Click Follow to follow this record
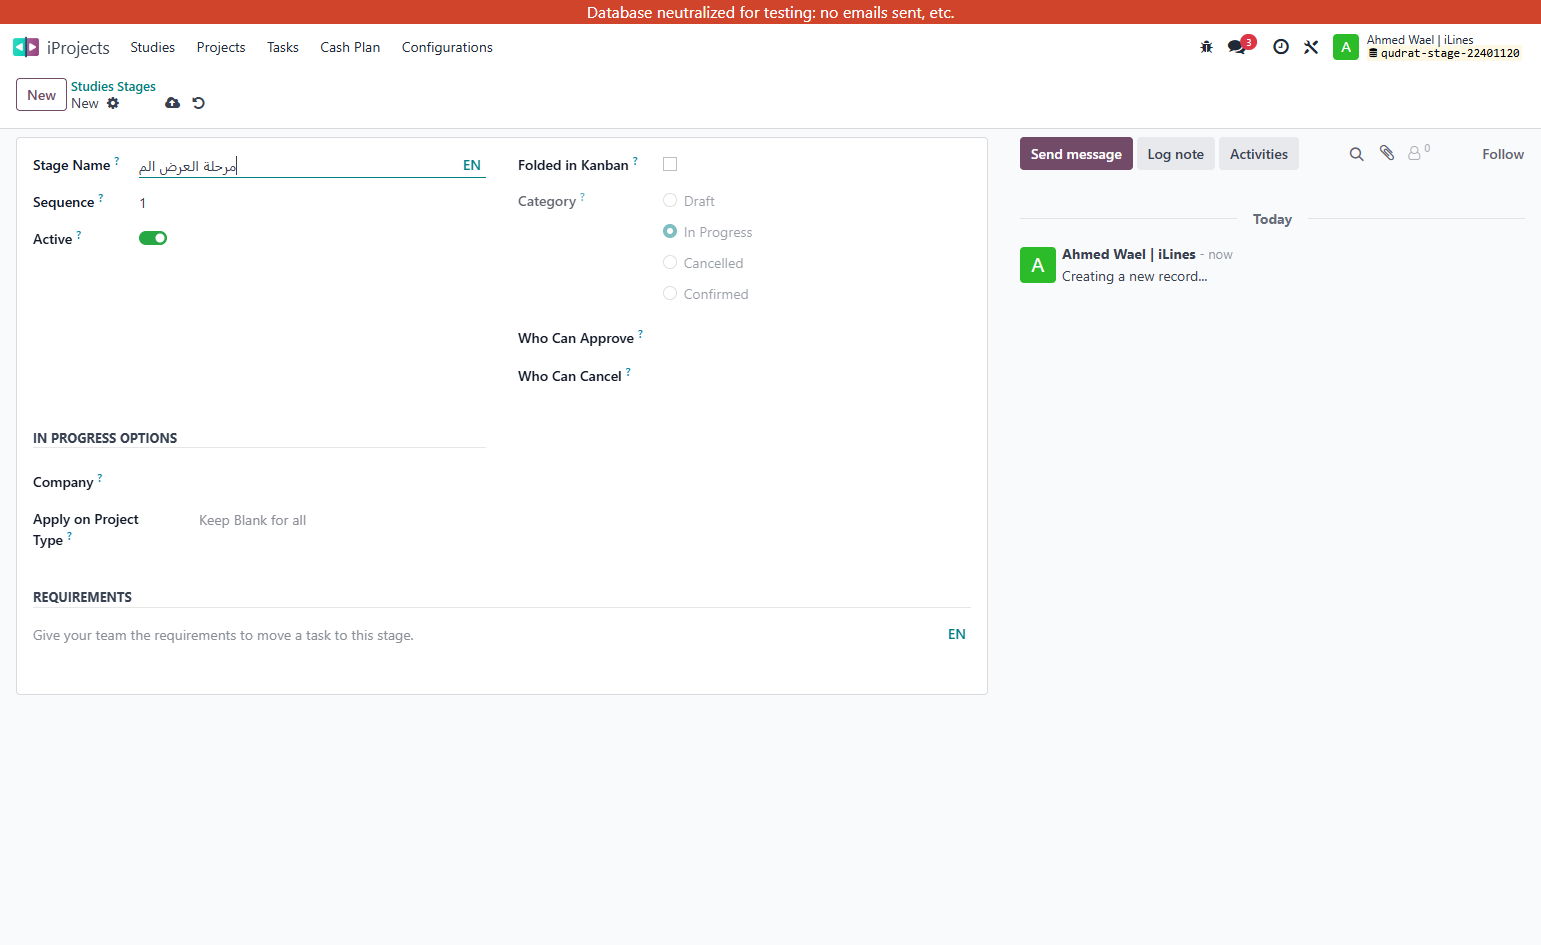 [1503, 154]
